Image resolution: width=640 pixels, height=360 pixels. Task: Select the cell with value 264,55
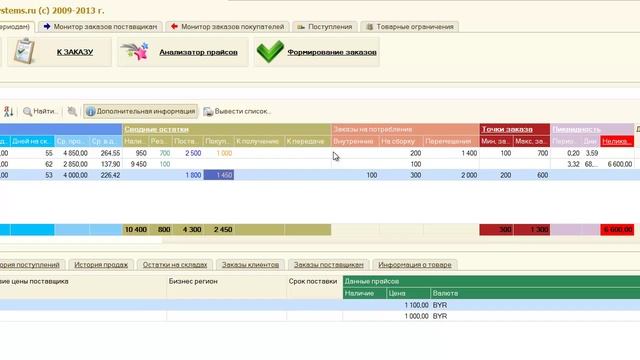[x=106, y=153]
